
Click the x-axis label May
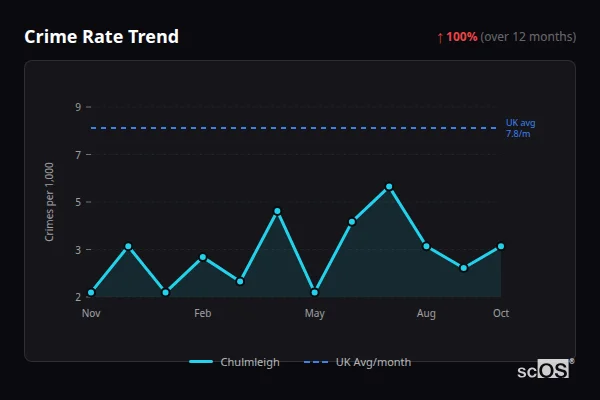[x=315, y=313]
